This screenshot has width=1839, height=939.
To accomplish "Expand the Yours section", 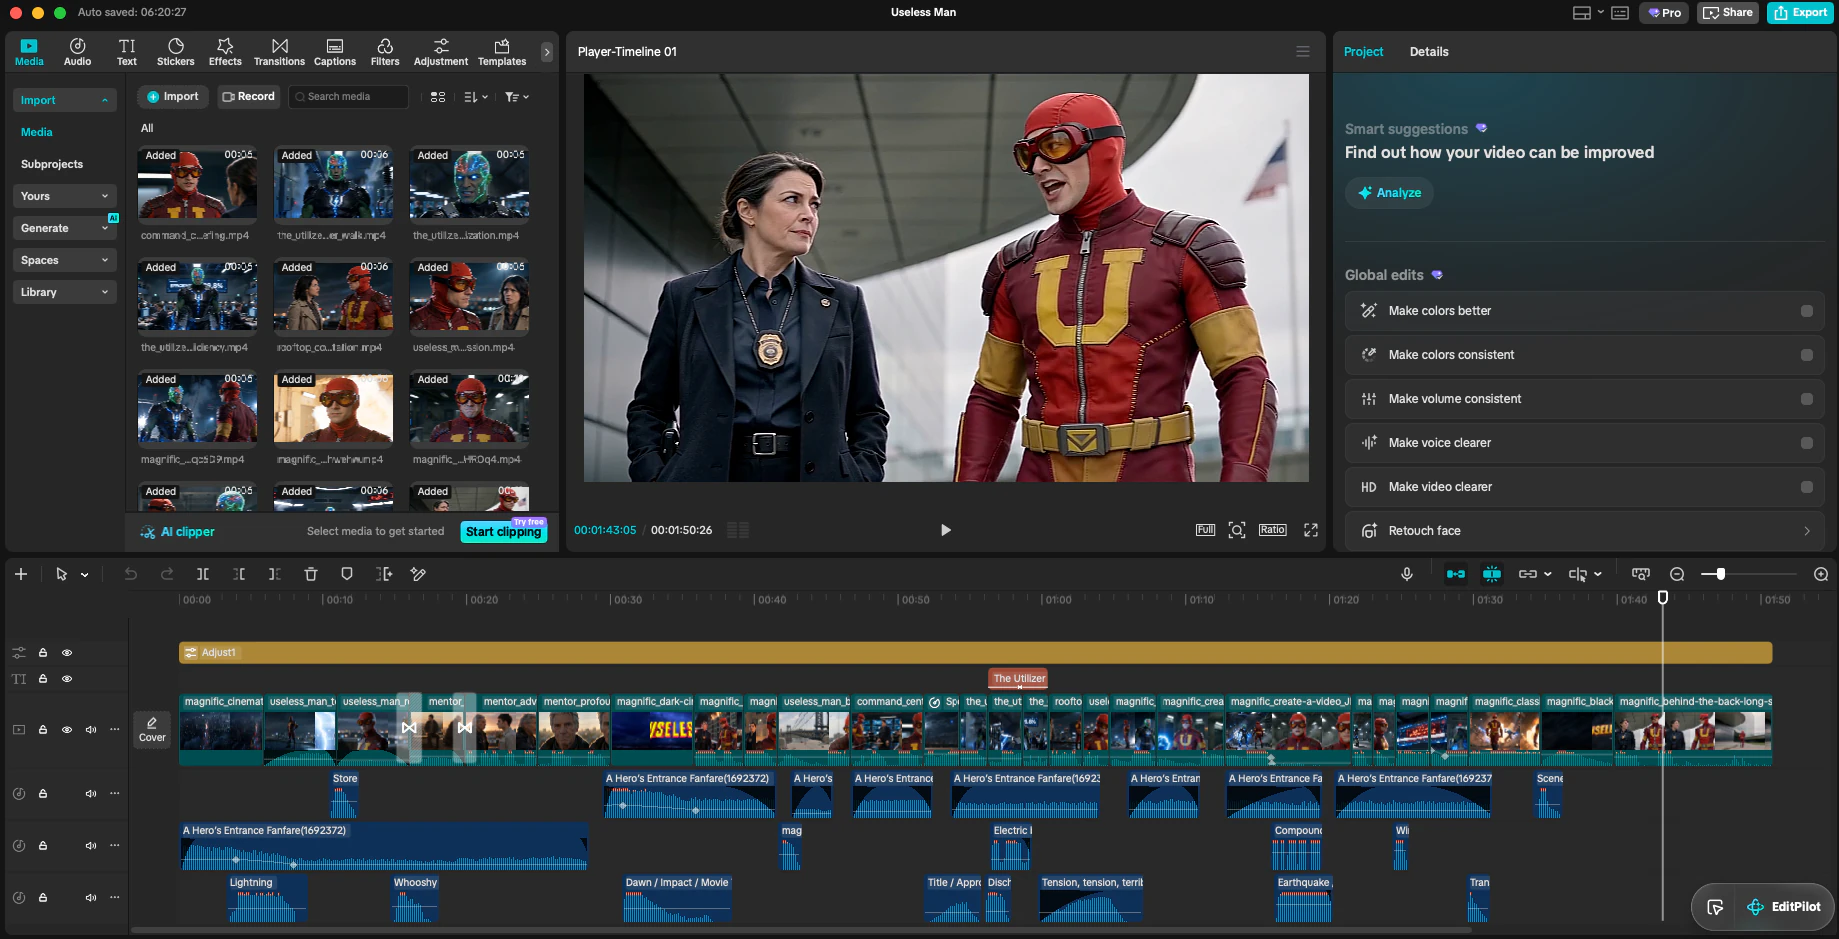I will click(x=64, y=196).
